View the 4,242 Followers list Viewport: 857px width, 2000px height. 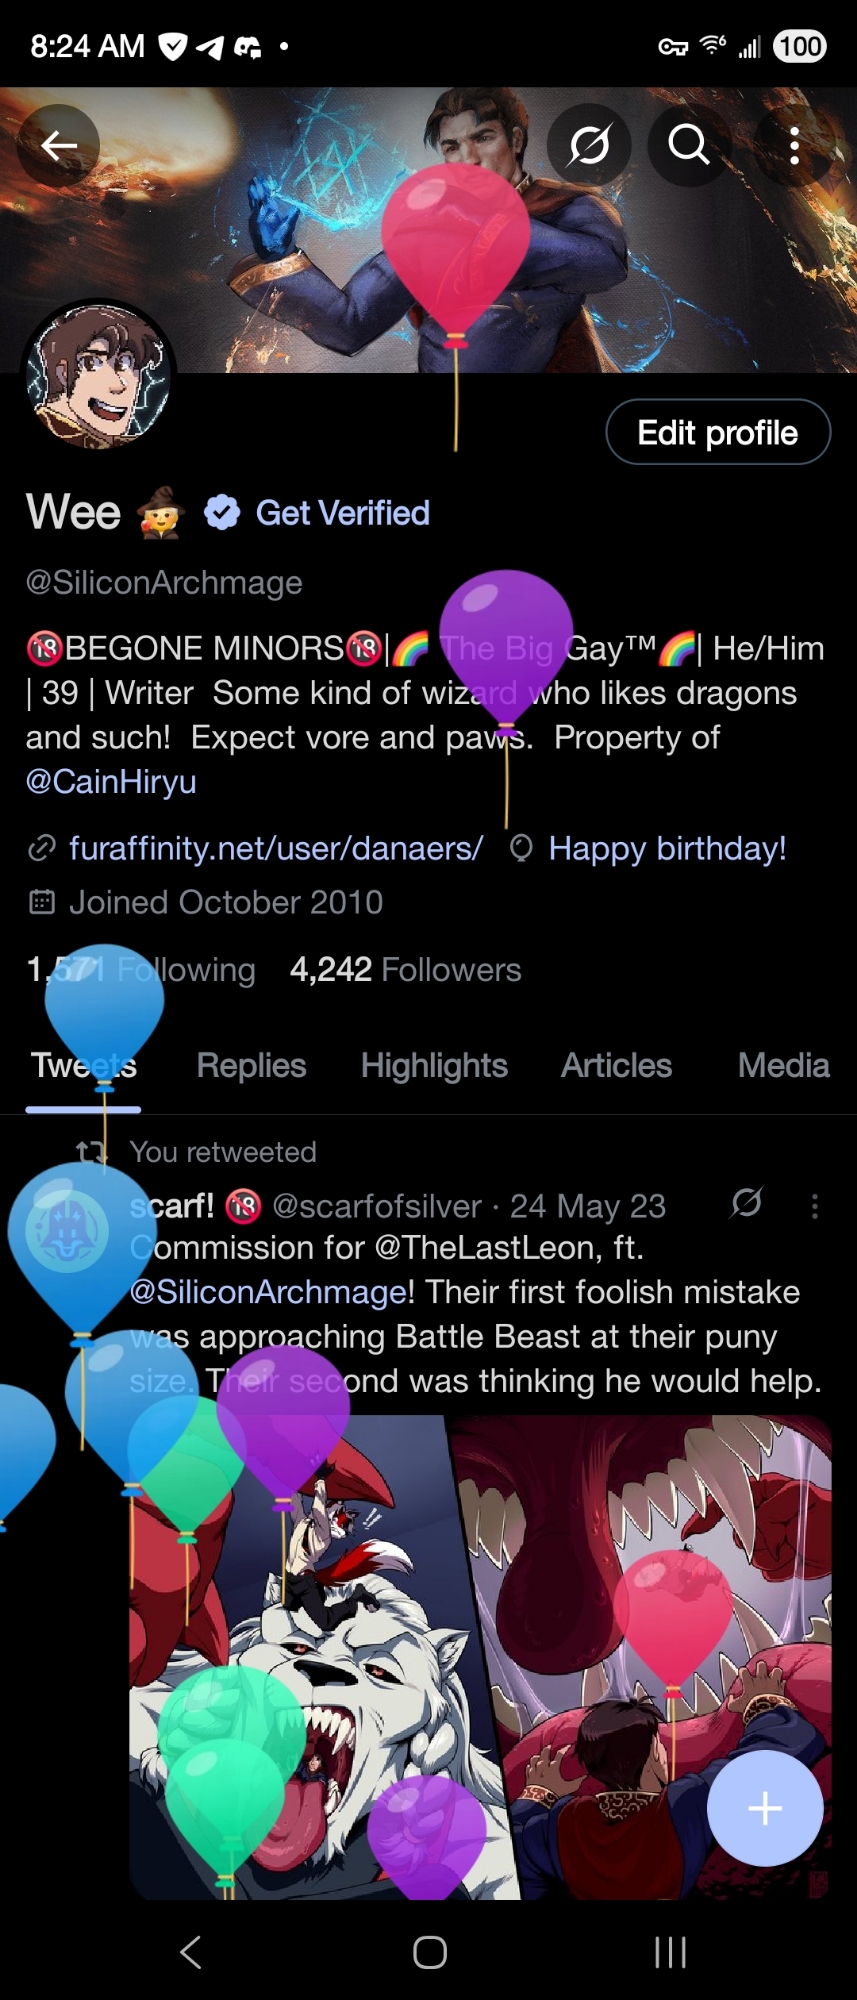405,969
